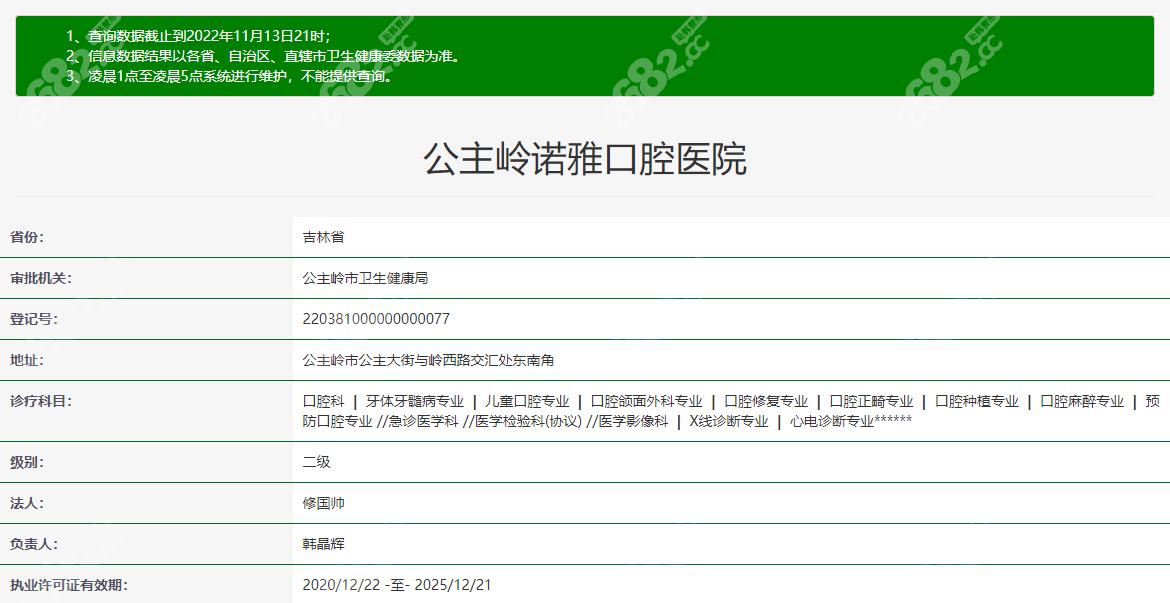
Task: Select the notice line about 2022年11月13日21时
Action: (x=198, y=36)
